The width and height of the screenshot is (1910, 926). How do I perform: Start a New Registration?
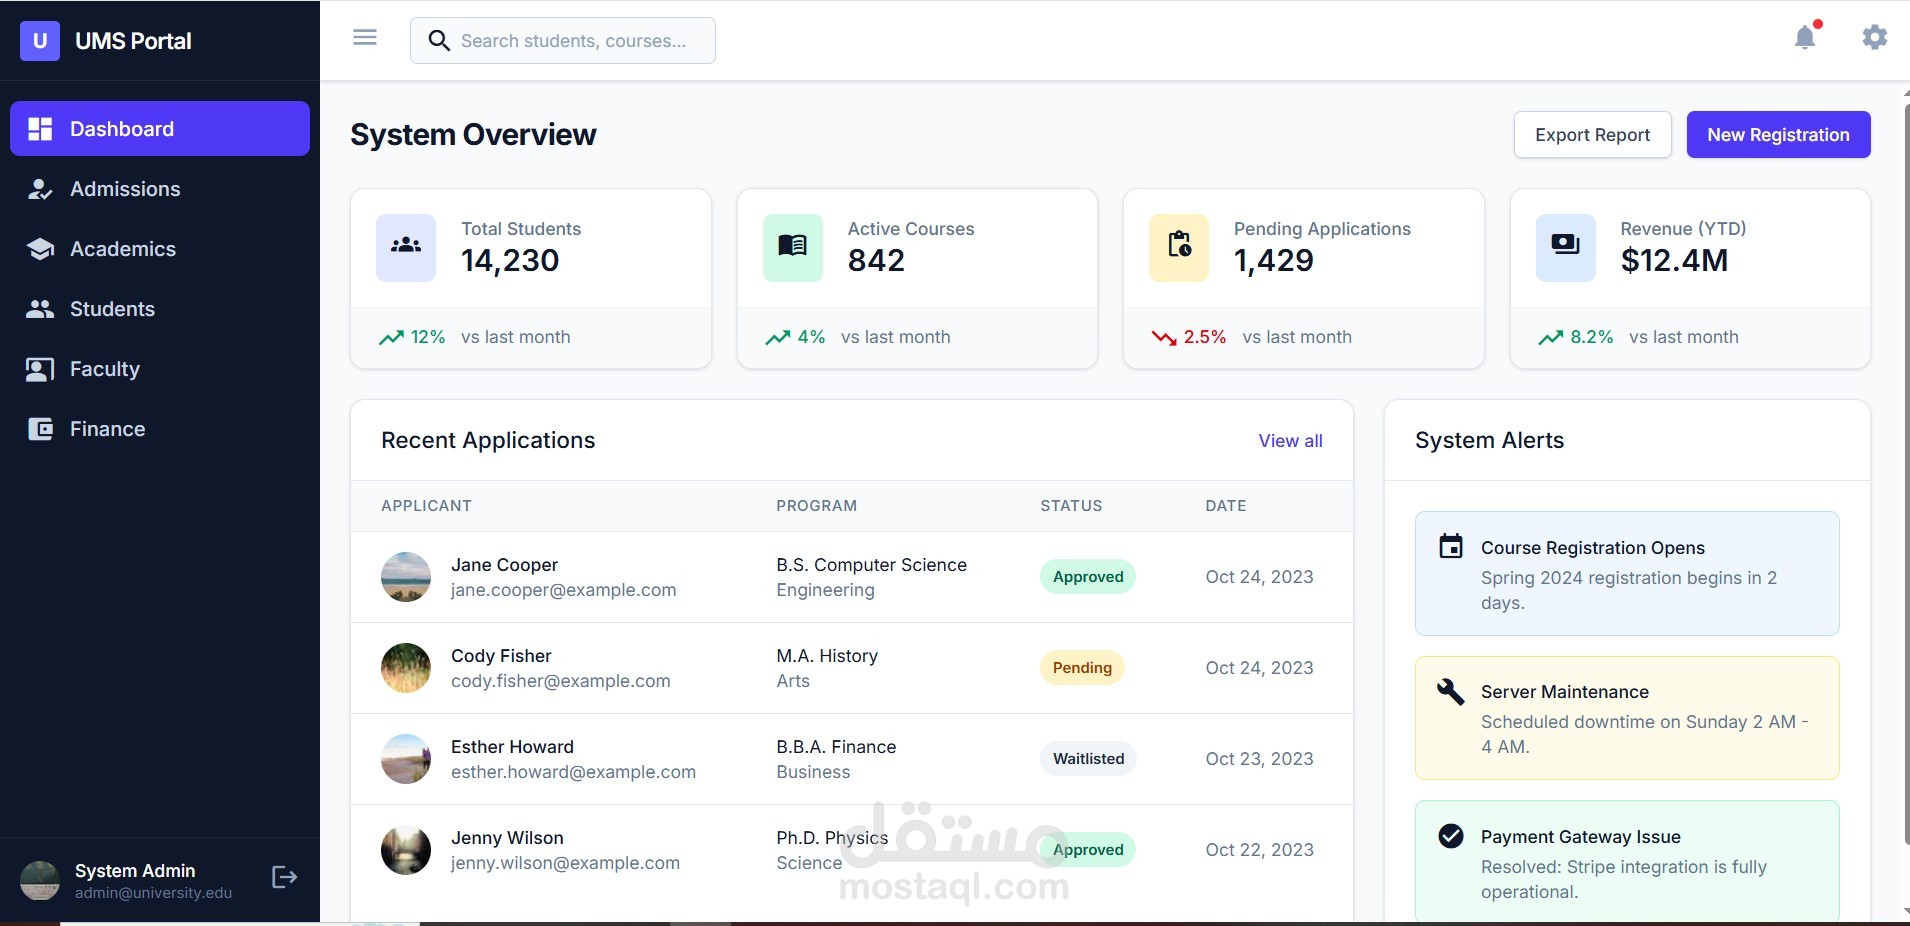point(1779,135)
